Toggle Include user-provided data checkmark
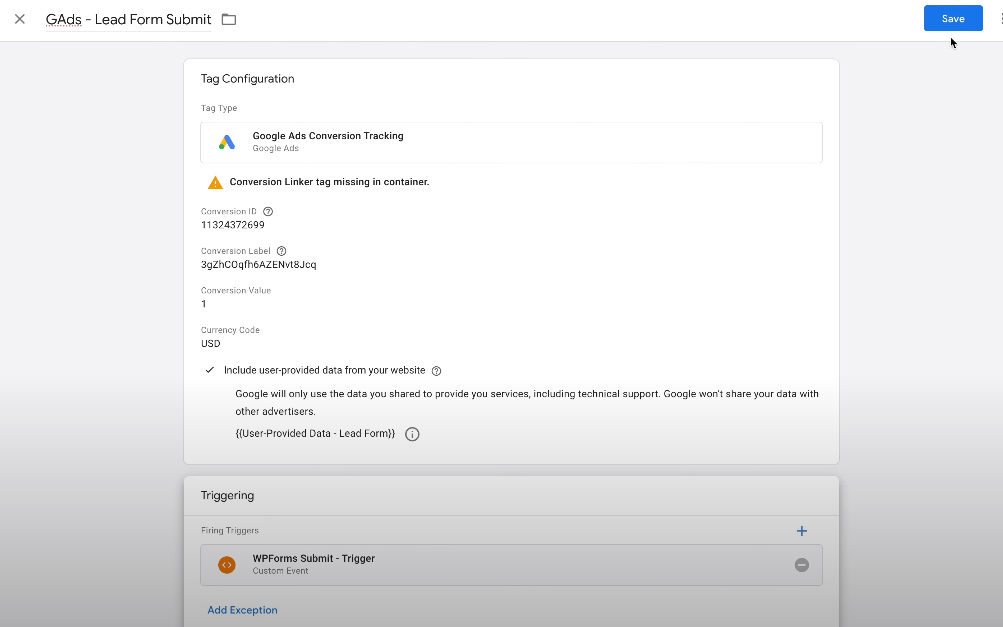1003x627 pixels. coord(210,370)
